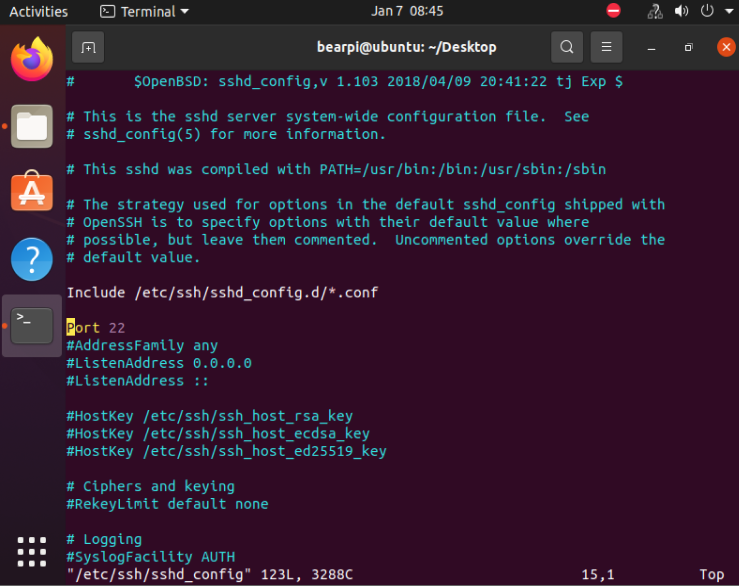Open the terminal hamburger menu
The height and width of the screenshot is (586, 739).
coord(605,47)
